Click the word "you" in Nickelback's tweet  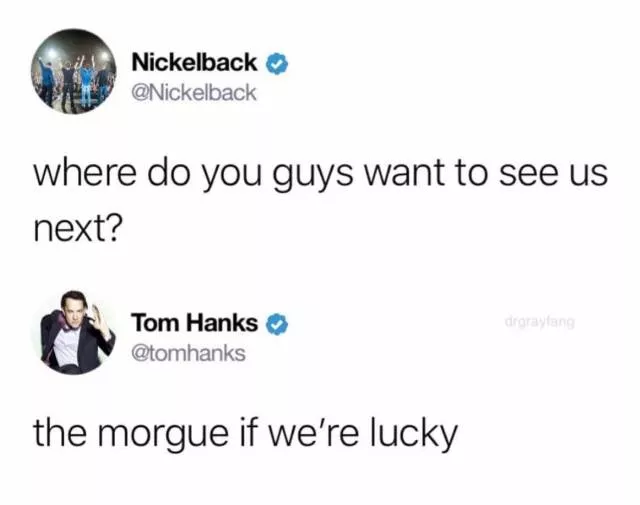[x=231, y=176]
